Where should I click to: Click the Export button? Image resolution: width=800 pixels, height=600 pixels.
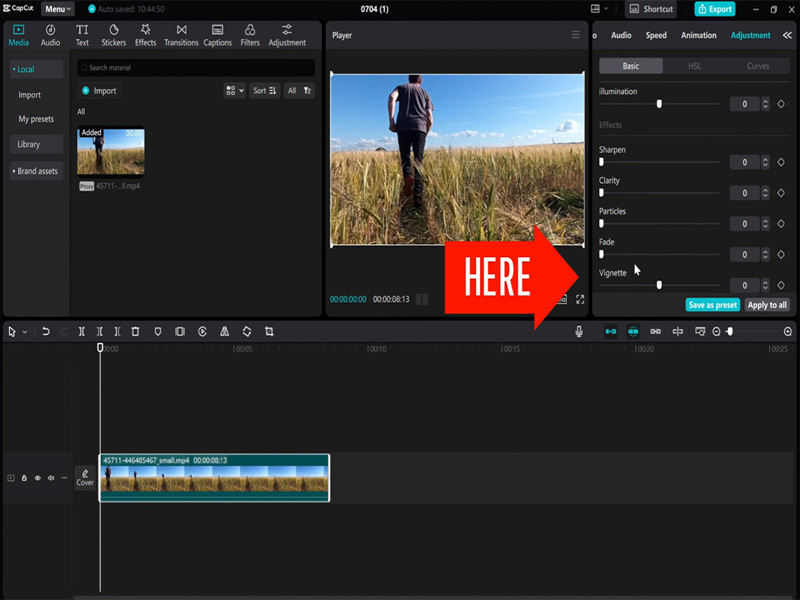(x=714, y=9)
